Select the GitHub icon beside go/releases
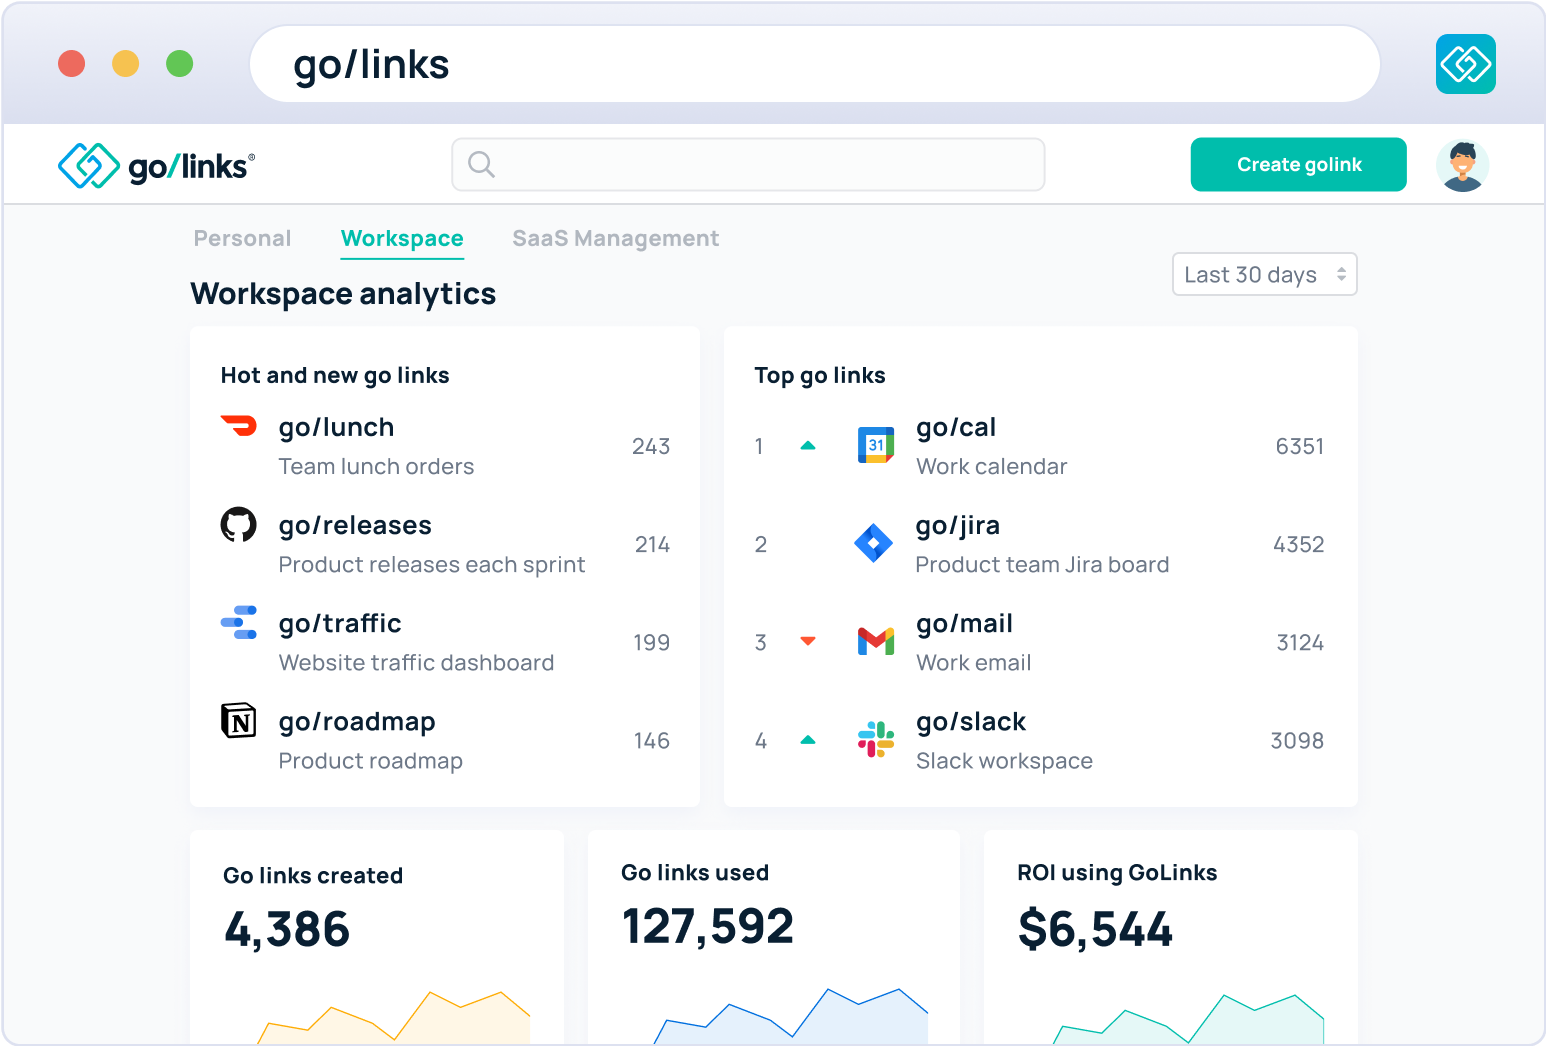This screenshot has width=1546, height=1046. point(239,524)
